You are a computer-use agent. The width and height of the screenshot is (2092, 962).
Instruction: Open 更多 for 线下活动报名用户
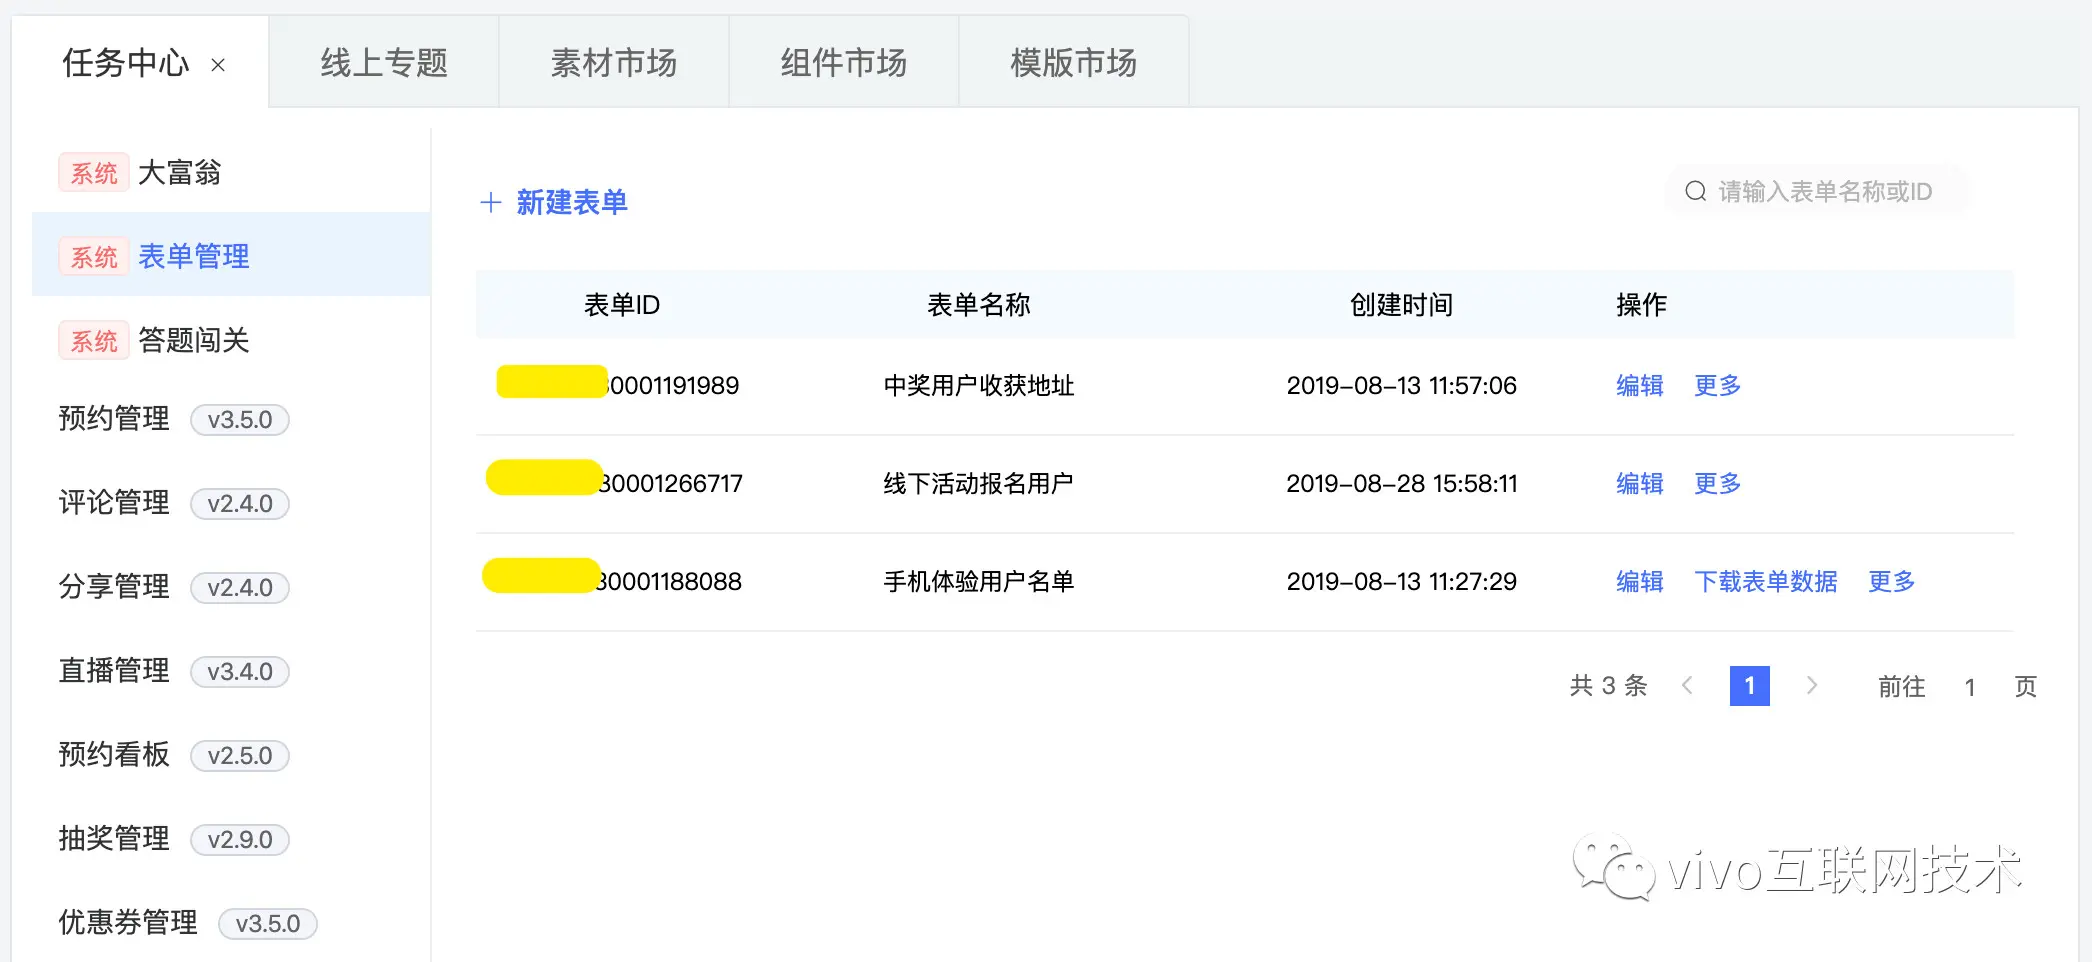click(1718, 483)
